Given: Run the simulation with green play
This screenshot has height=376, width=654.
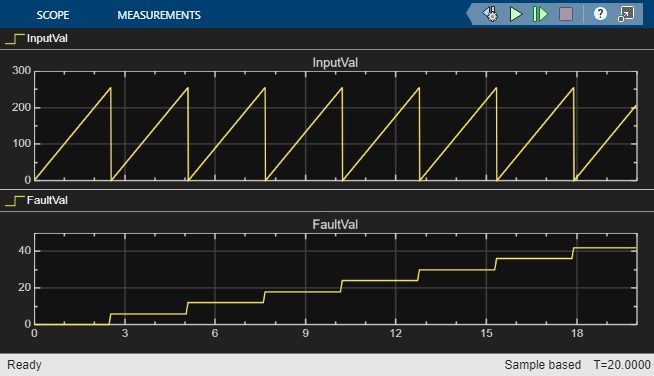Looking at the screenshot, I should pos(516,14).
